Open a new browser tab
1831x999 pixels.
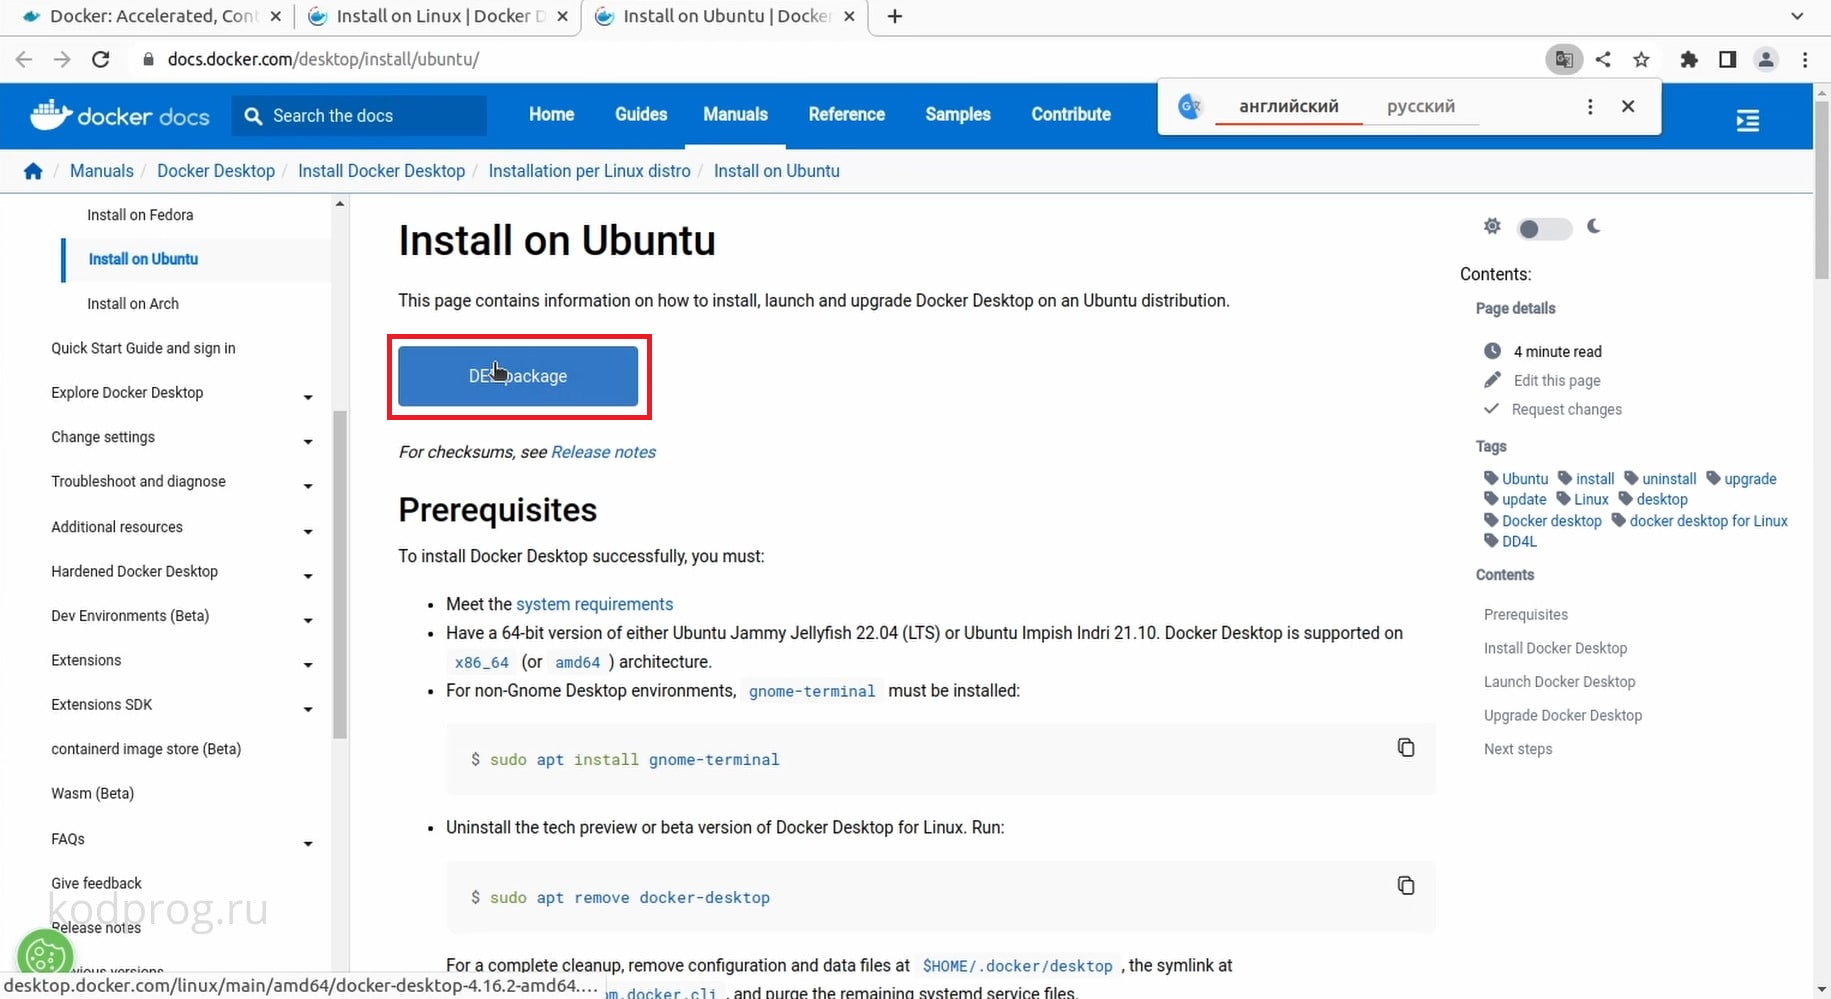[x=895, y=16]
